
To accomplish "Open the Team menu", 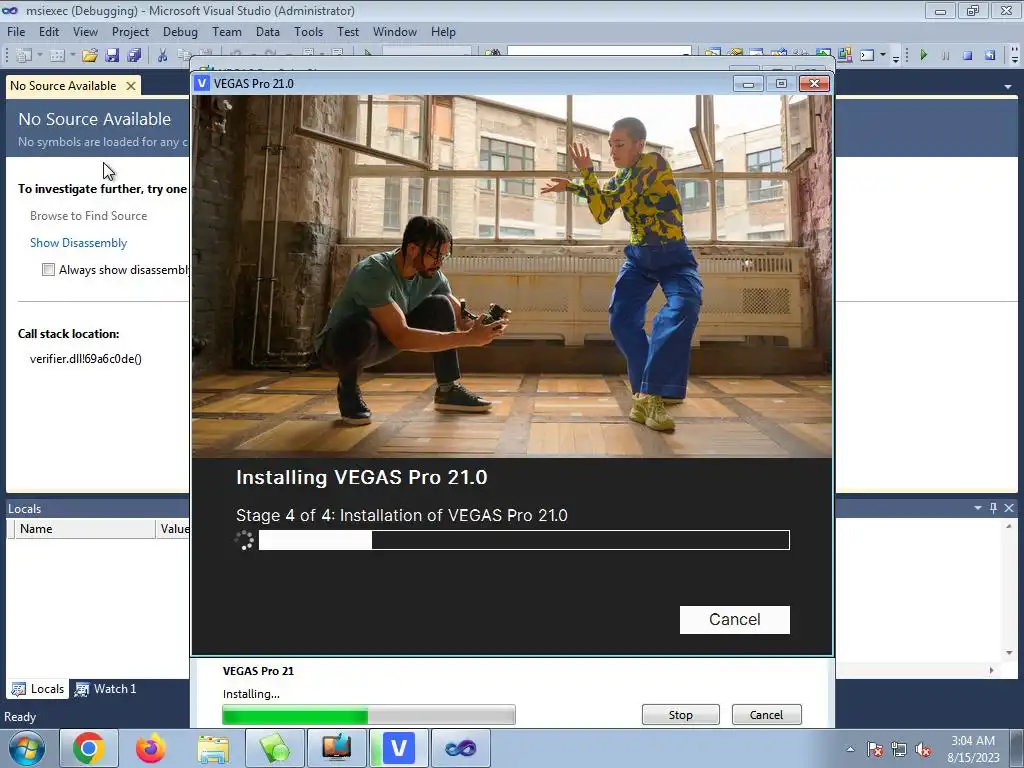I will (x=227, y=31).
